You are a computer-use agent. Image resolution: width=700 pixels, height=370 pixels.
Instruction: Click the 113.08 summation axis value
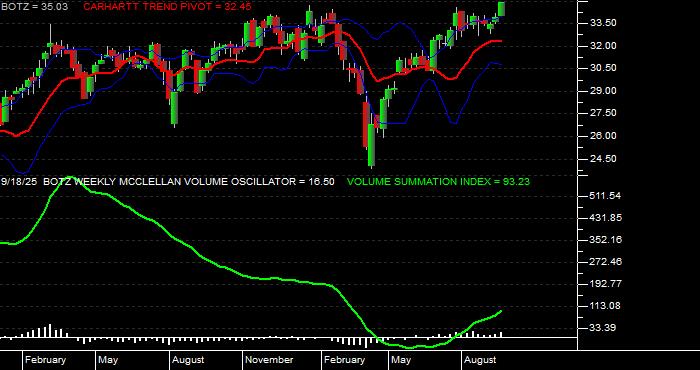(x=605, y=306)
